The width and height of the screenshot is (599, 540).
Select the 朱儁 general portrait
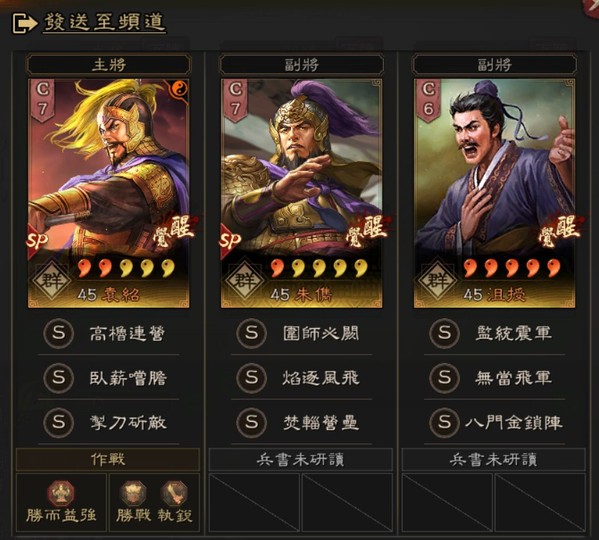click(x=301, y=193)
